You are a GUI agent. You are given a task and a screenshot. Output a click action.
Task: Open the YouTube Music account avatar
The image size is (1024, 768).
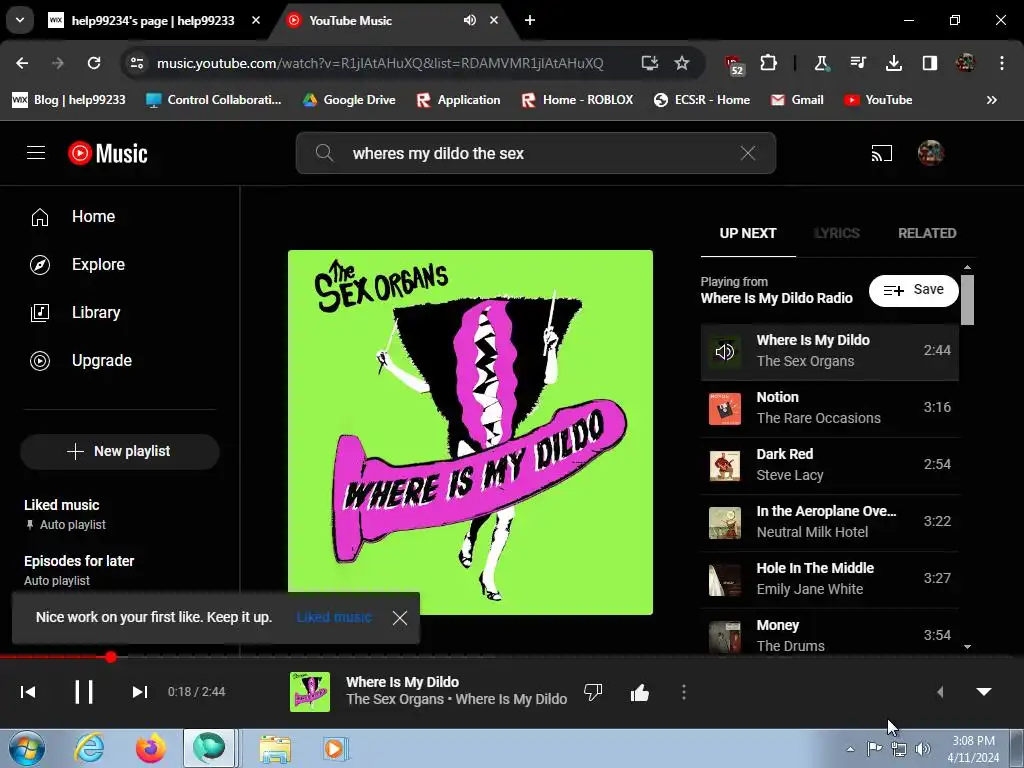[x=931, y=153]
